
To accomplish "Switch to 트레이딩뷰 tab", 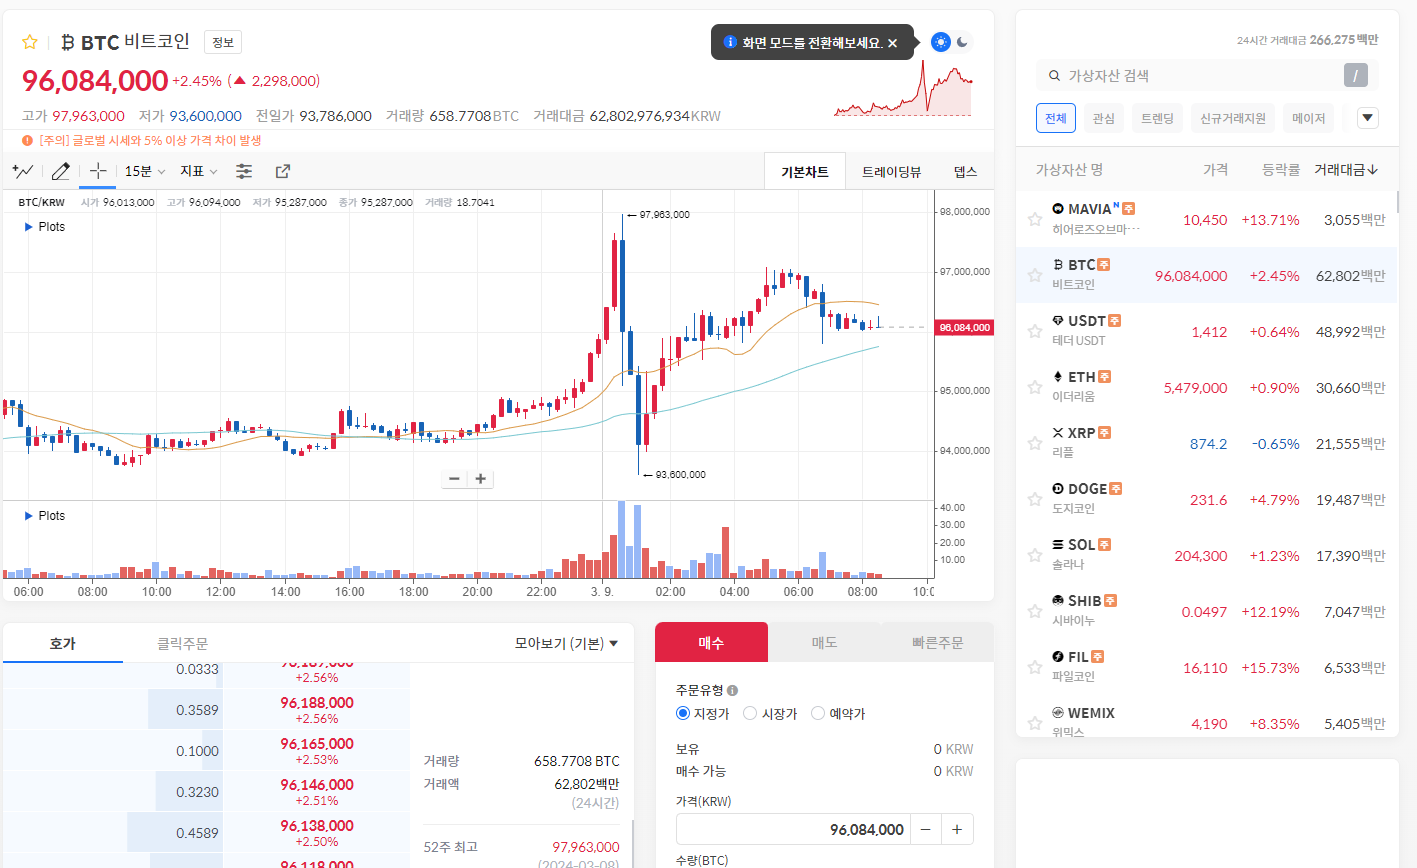I will click(891, 172).
